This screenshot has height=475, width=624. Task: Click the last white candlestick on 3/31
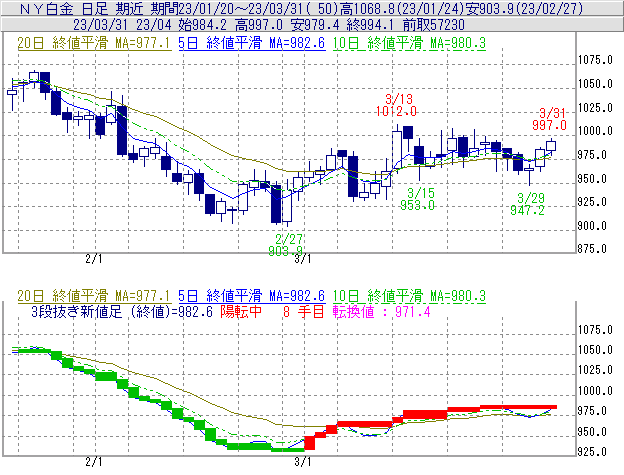(551, 146)
